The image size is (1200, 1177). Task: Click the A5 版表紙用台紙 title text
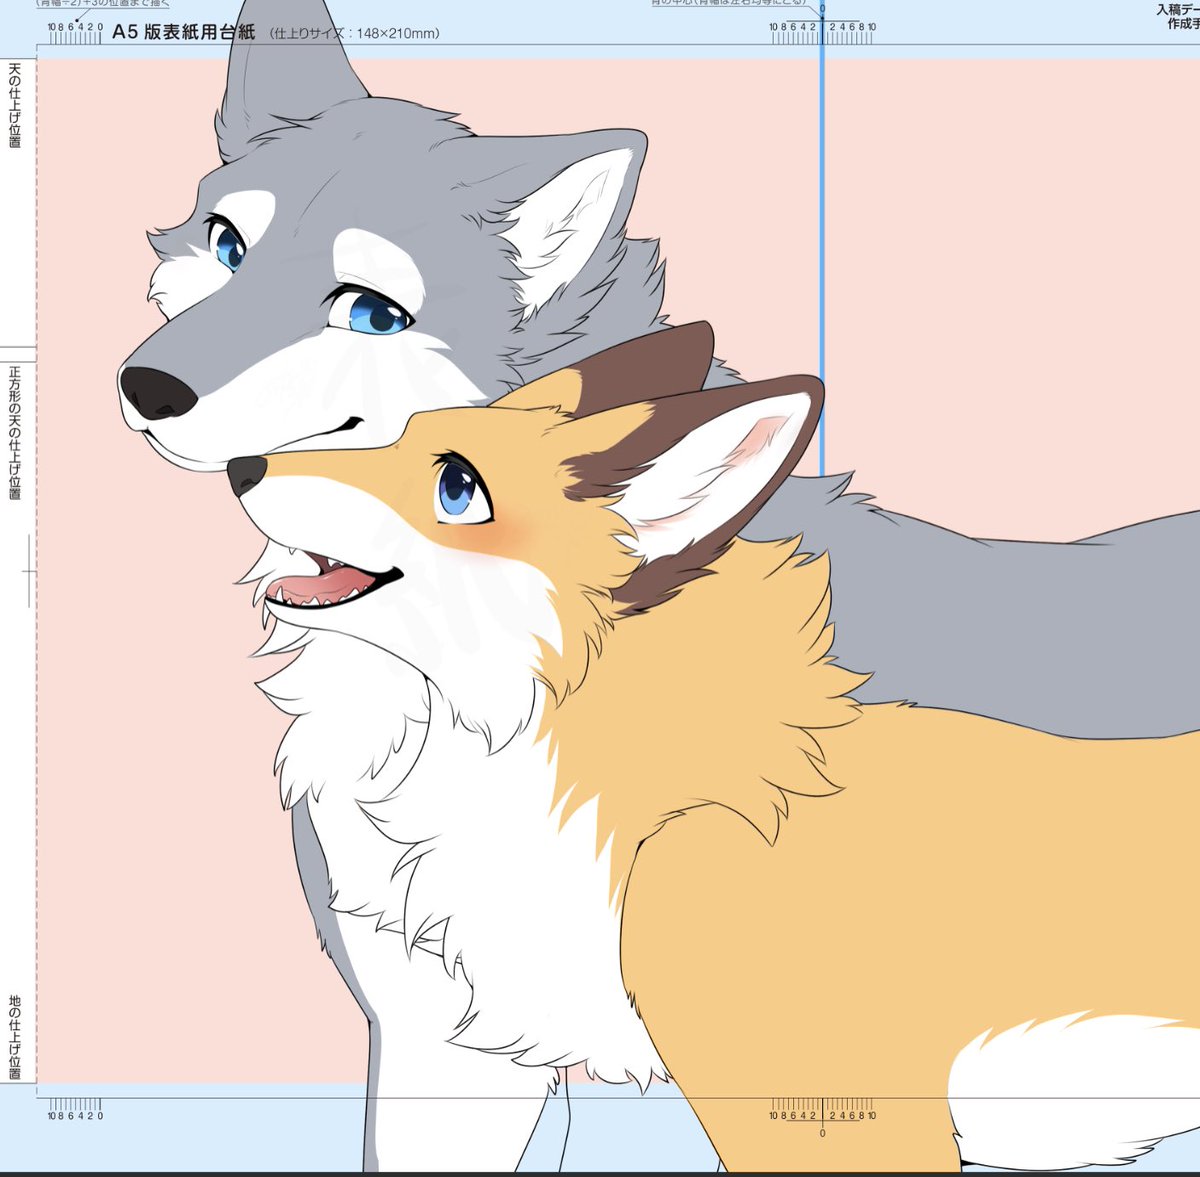pos(183,32)
